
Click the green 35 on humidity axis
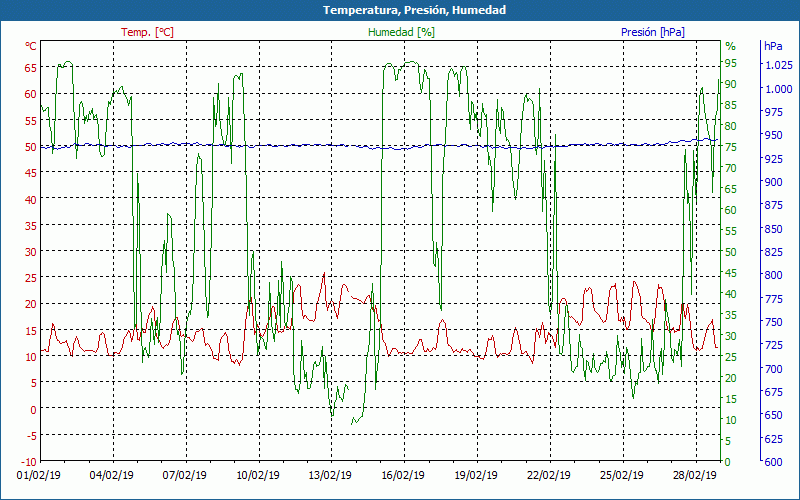731,315
